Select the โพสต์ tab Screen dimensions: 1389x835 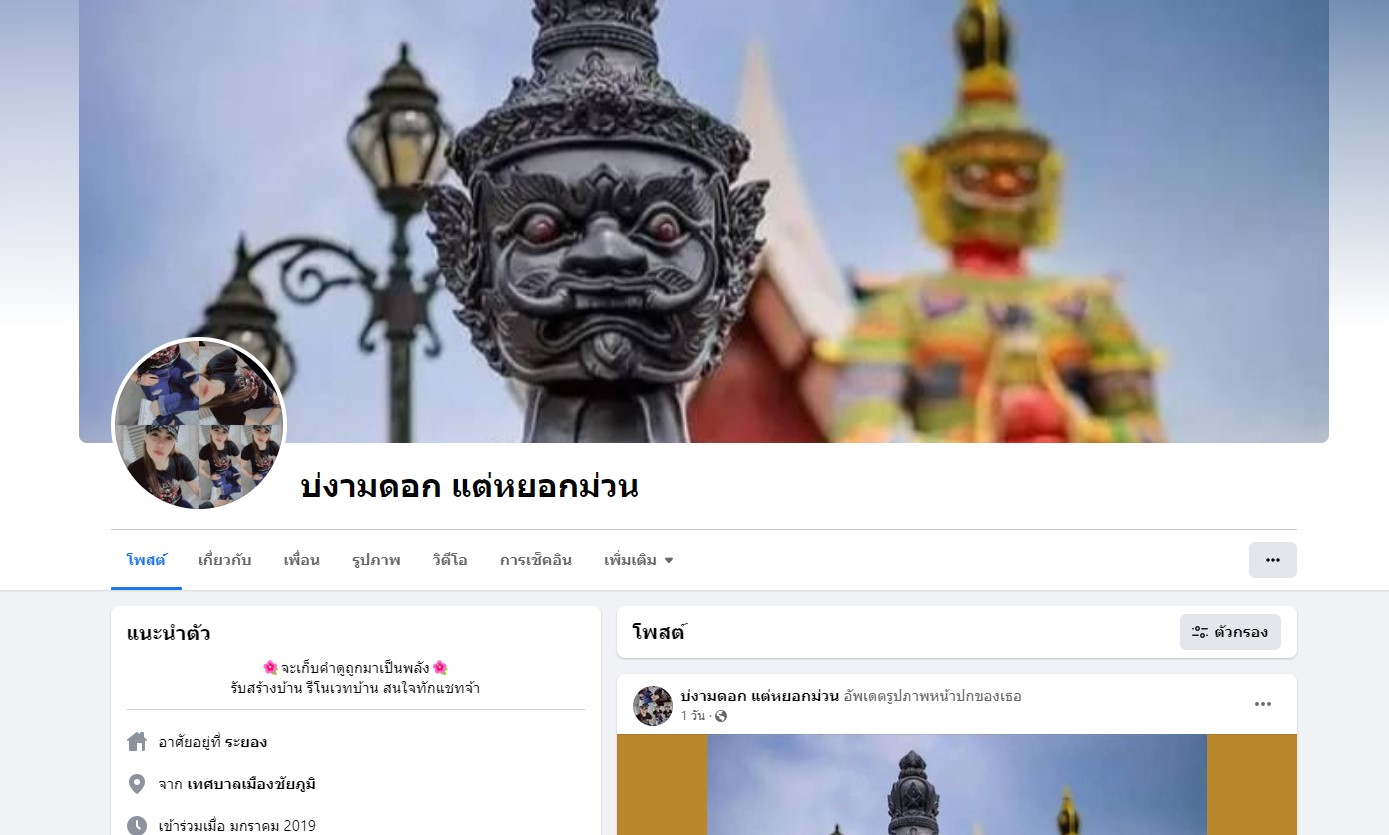(x=146, y=560)
